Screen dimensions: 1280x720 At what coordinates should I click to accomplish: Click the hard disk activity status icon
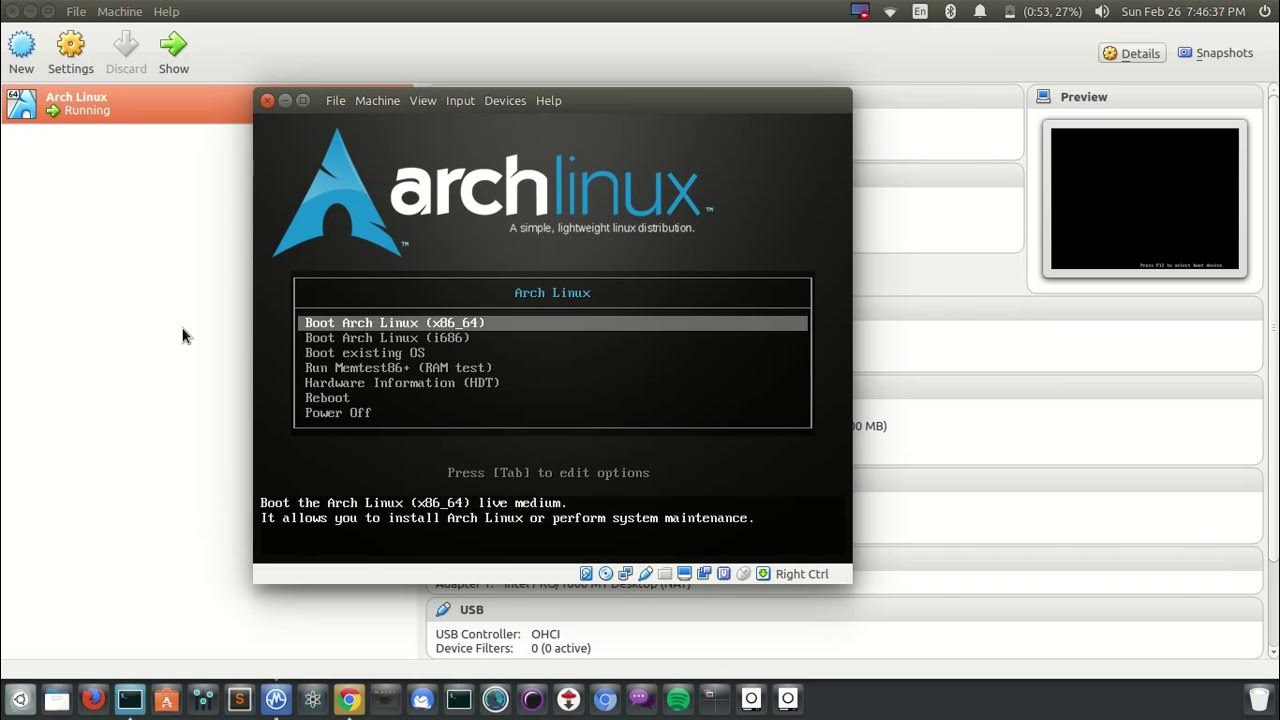(x=586, y=574)
